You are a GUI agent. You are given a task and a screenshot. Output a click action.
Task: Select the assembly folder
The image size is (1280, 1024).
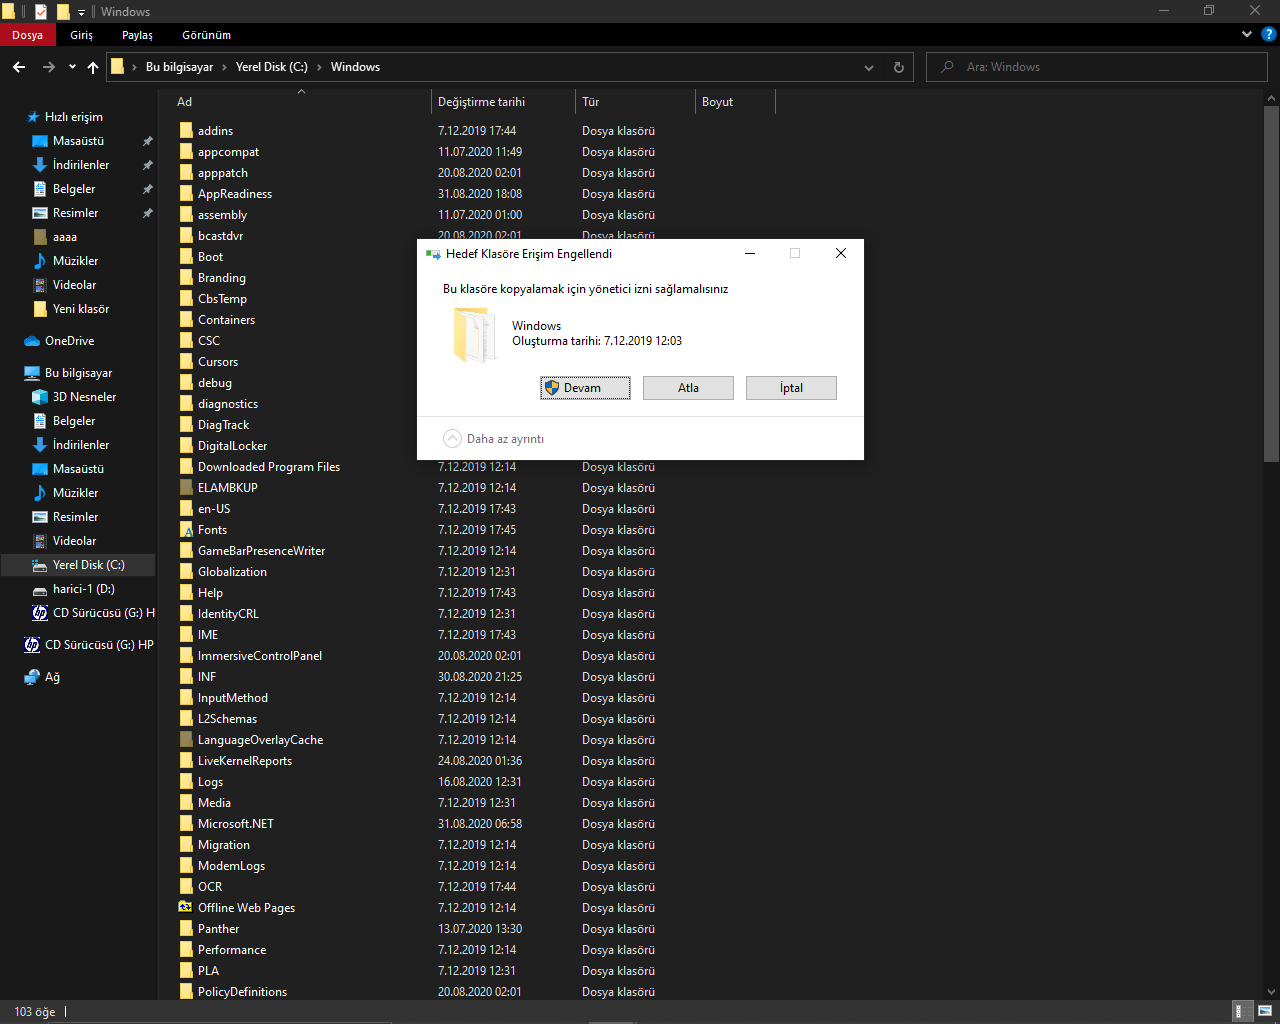tap(222, 215)
